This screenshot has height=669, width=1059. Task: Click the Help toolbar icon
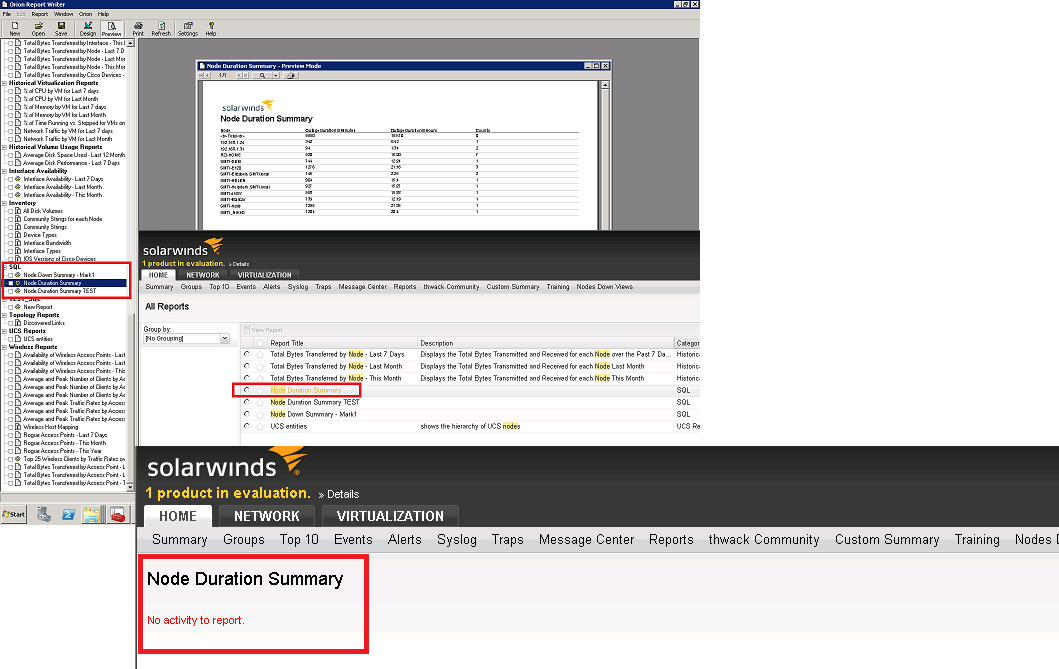click(x=211, y=28)
